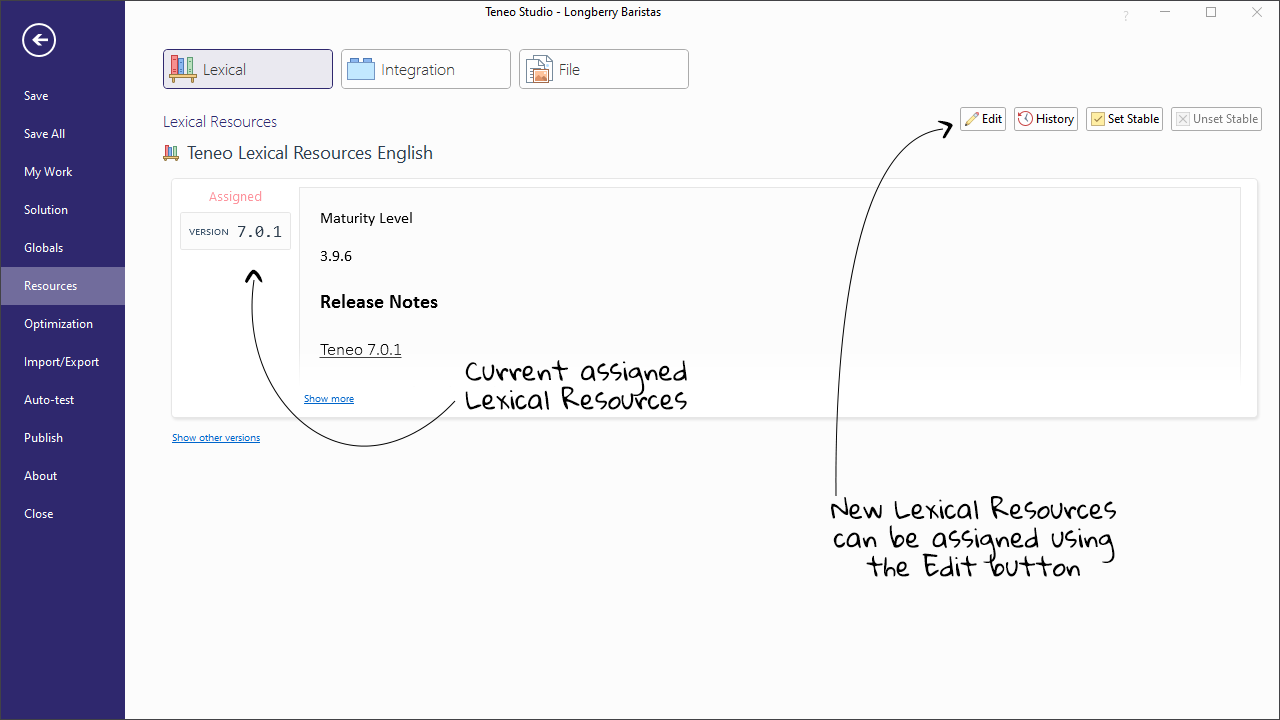Close the Teneo Studio window
The width and height of the screenshot is (1280, 720).
(1257, 13)
